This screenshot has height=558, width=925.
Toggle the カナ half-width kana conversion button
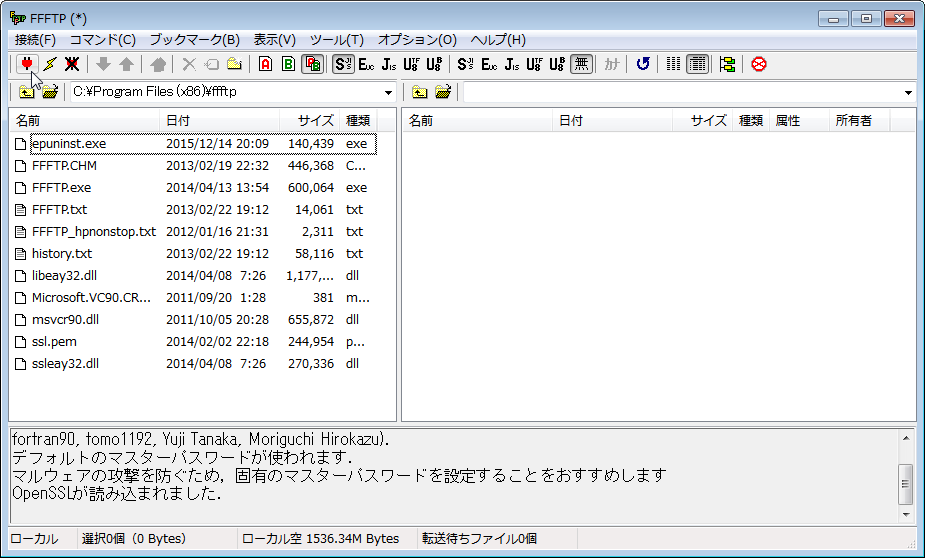pyautogui.click(x=612, y=64)
